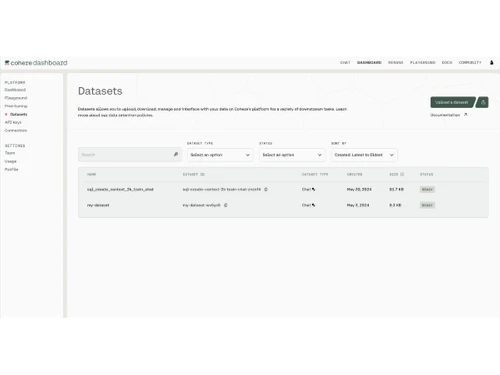Click the Dataset Type column header
Viewport: 500px width, 375px height.
(x=315, y=174)
